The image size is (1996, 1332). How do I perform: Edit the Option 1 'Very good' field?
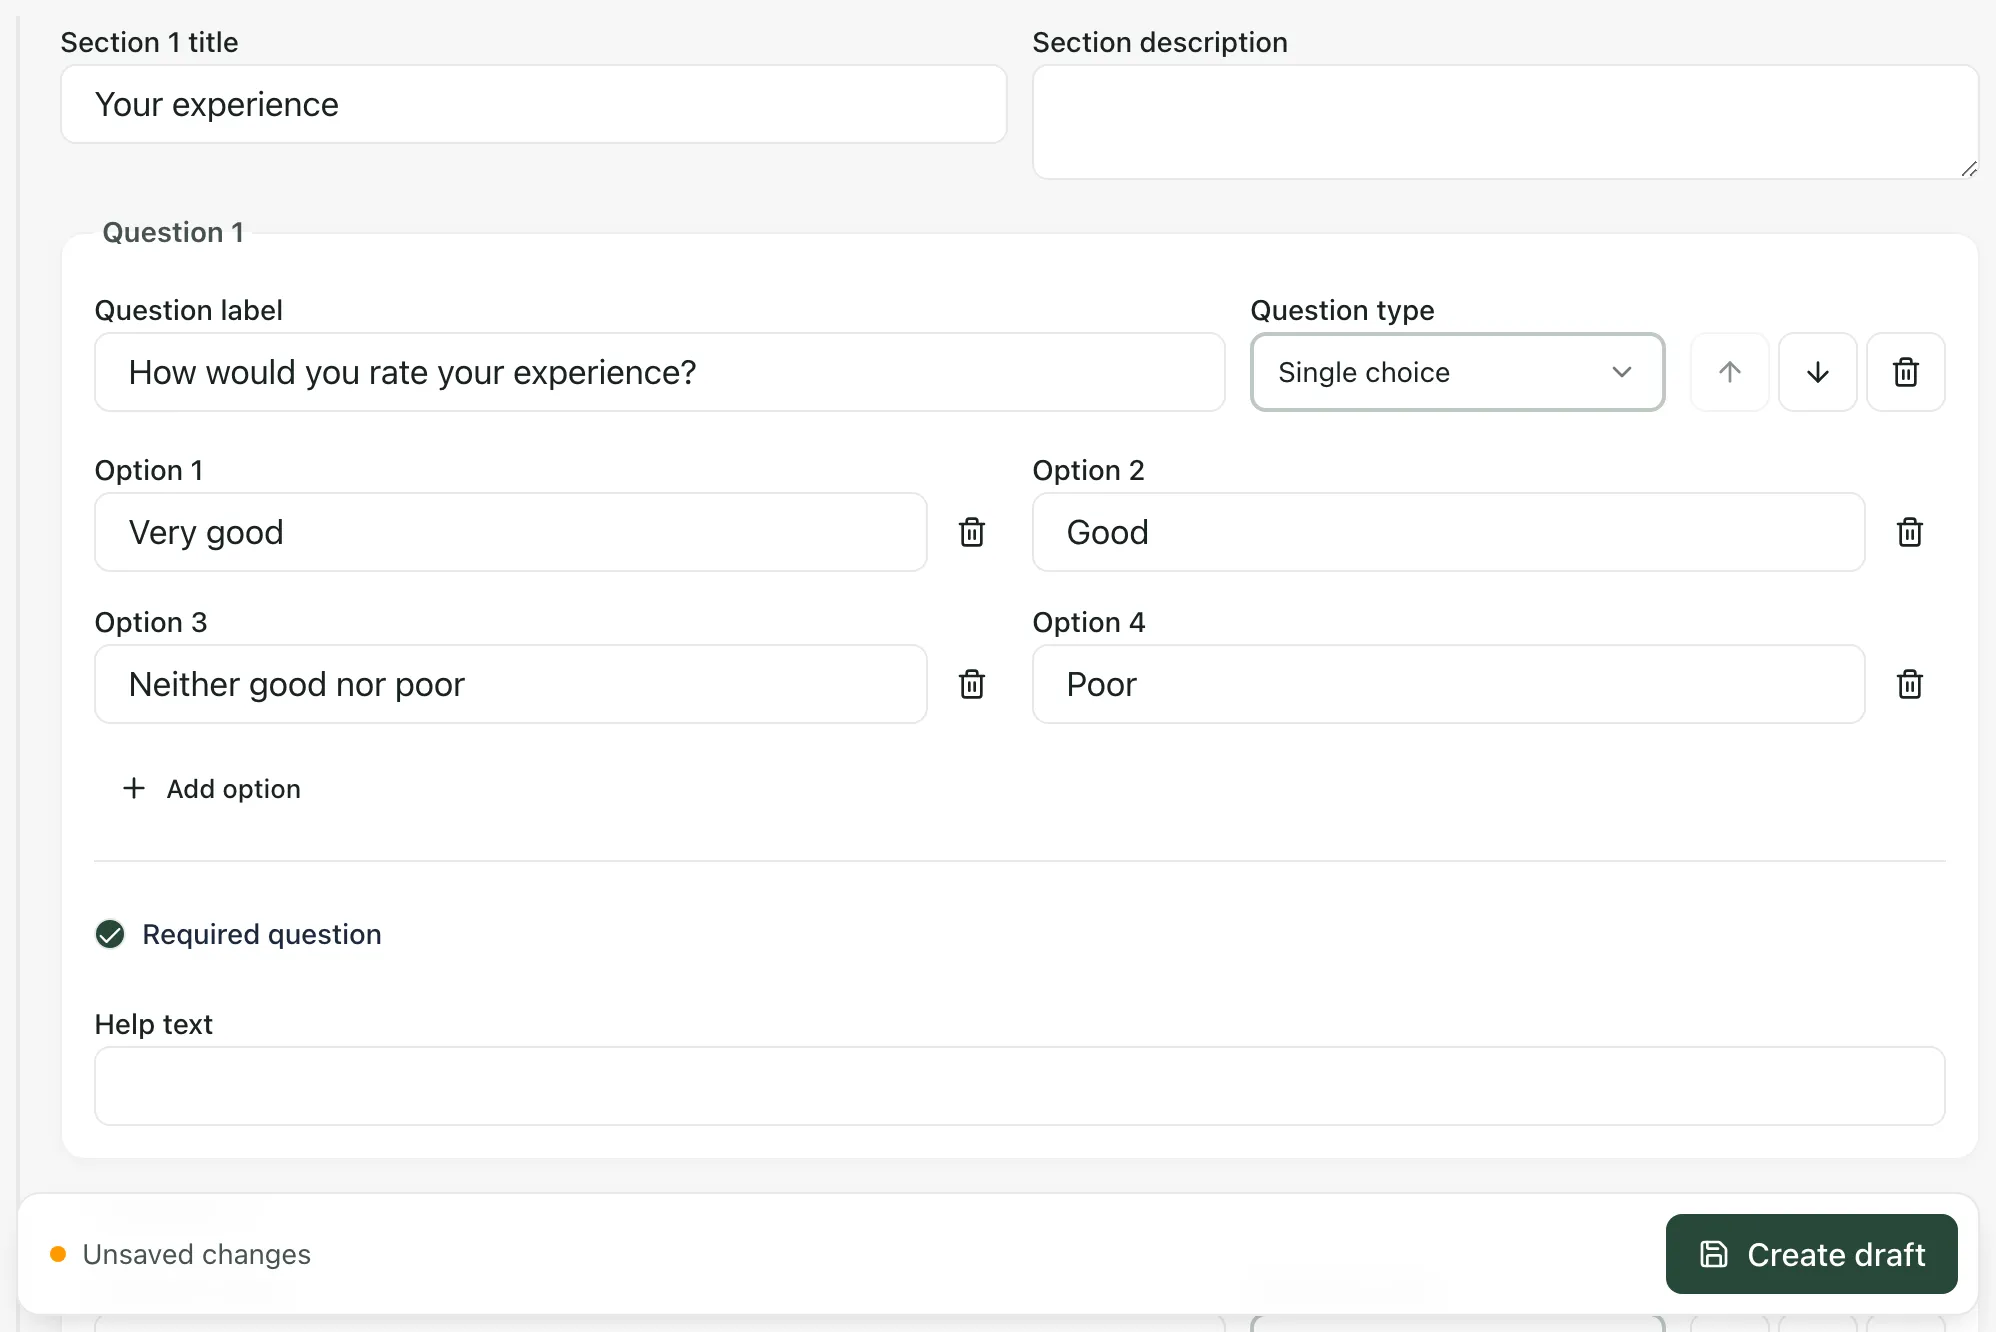511,532
